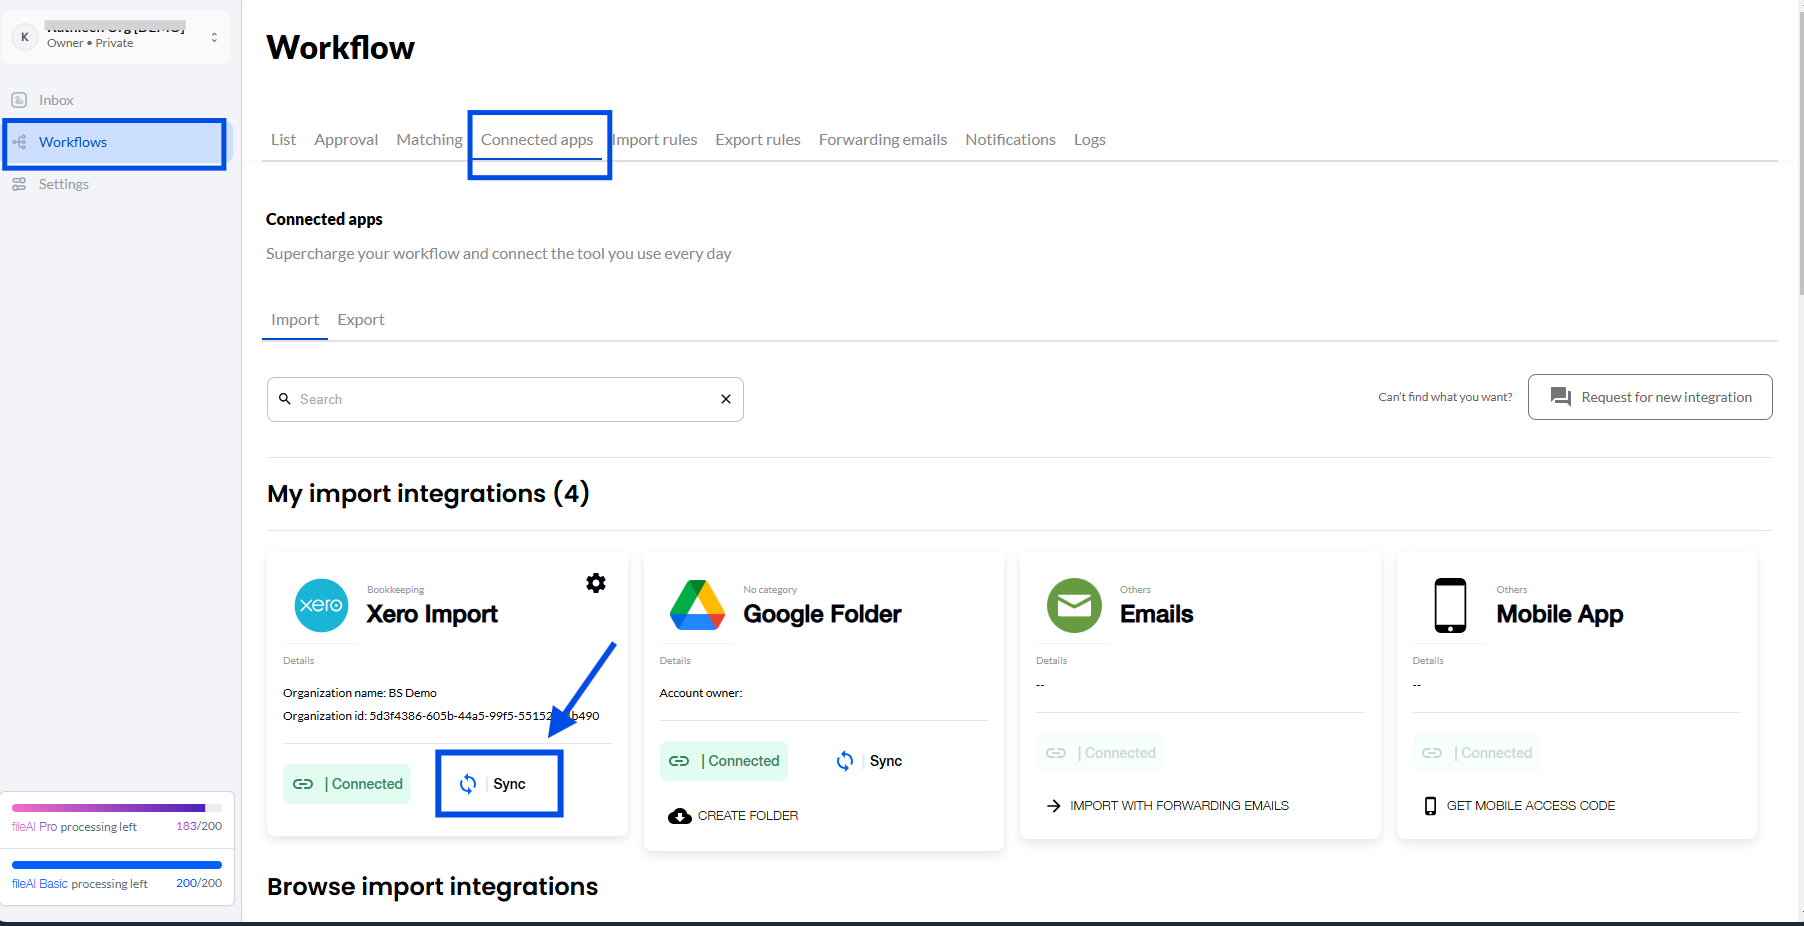The image size is (1804, 926).
Task: Click Connected button on Google Folder card
Action: click(x=724, y=761)
